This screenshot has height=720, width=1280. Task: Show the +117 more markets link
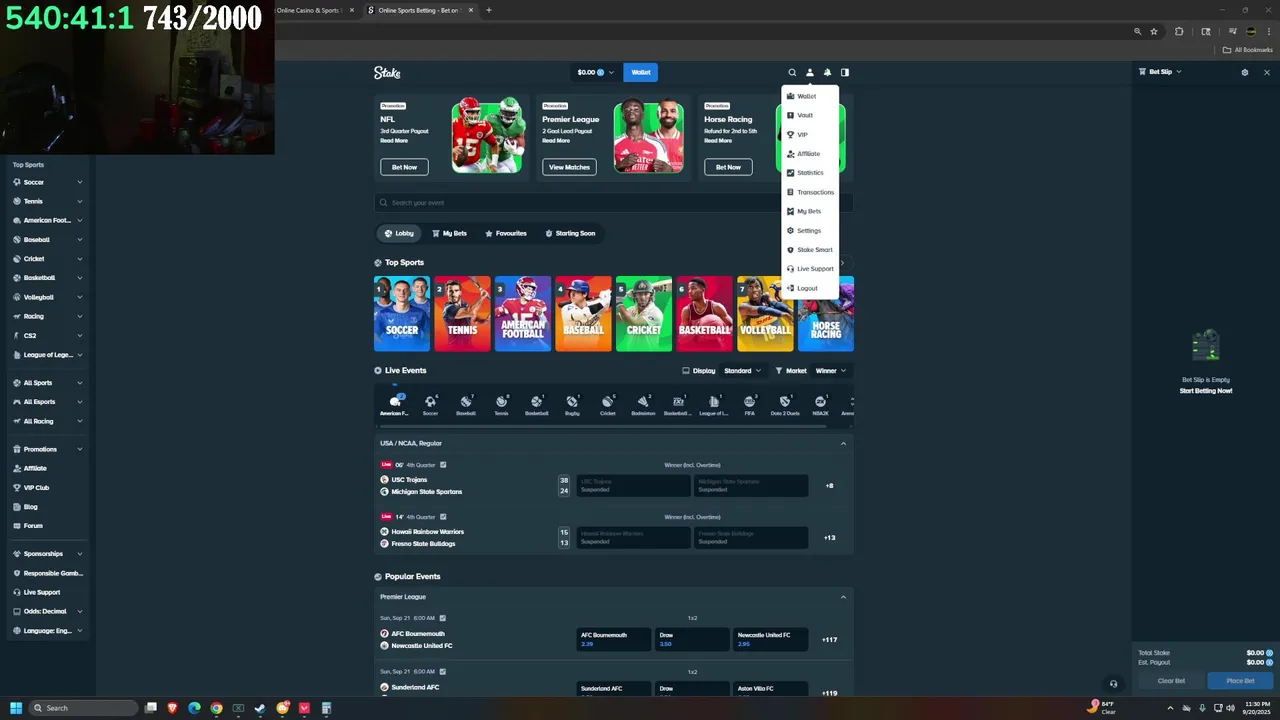(829, 640)
